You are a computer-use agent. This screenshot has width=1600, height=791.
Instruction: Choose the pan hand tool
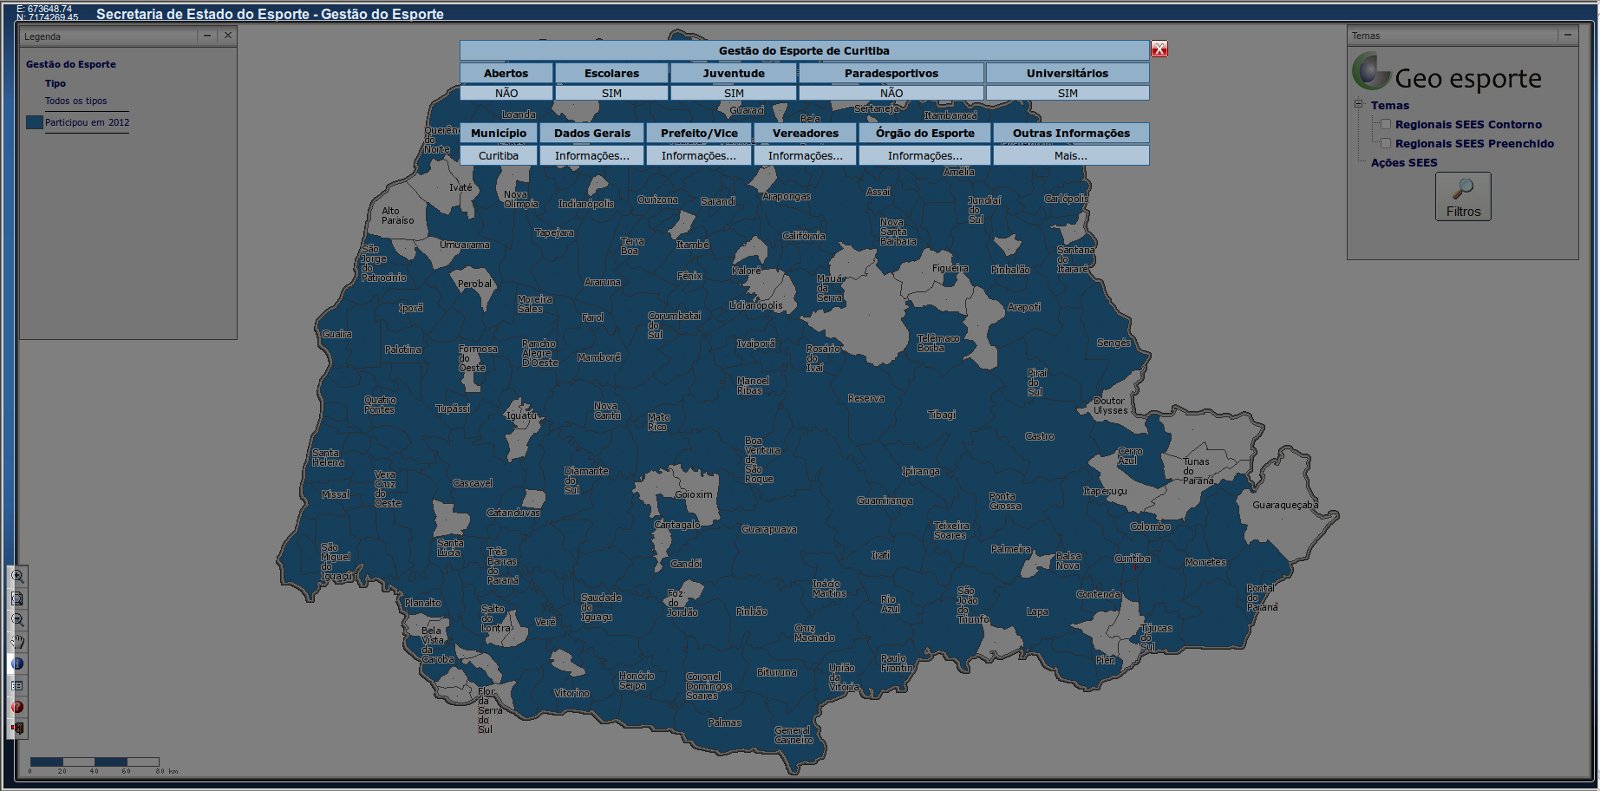(x=17, y=642)
